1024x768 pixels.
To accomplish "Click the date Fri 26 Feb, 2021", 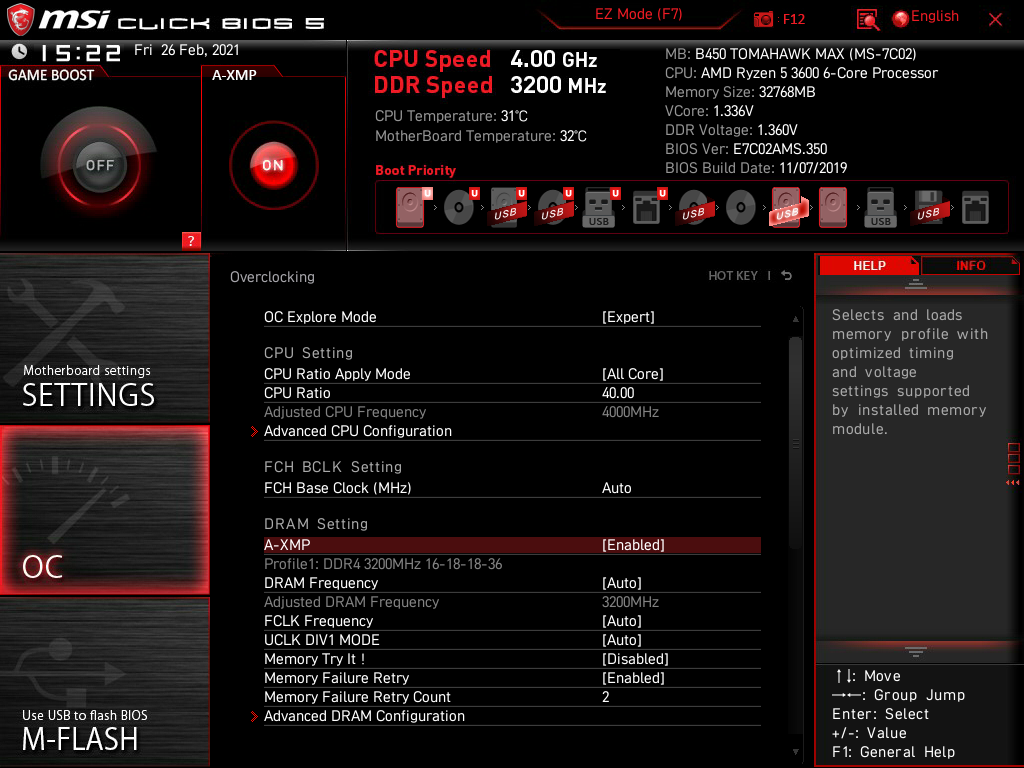I will [x=187, y=50].
